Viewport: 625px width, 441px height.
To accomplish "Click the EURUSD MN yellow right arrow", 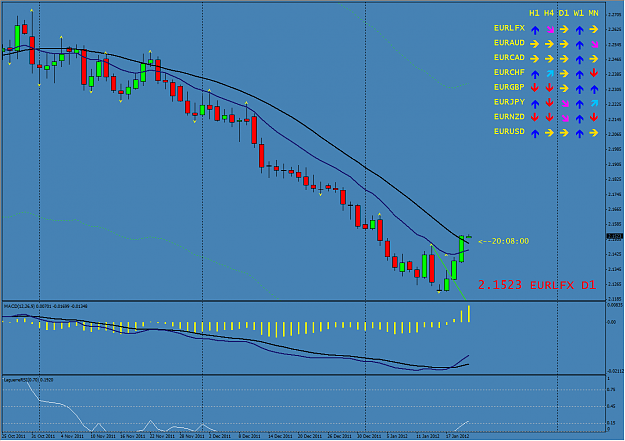I will tap(594, 132).
